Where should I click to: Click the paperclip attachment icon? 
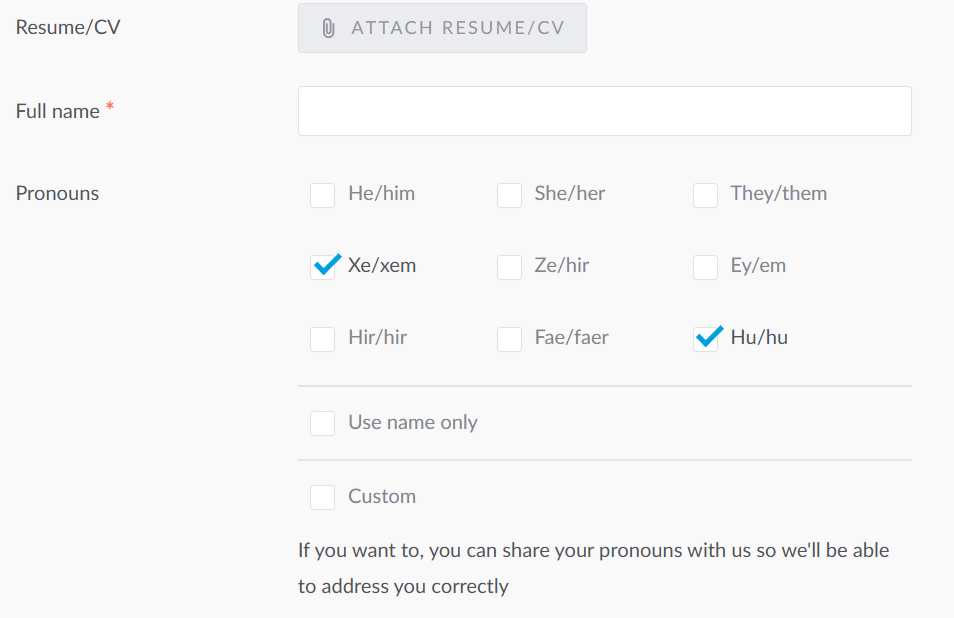pos(329,28)
